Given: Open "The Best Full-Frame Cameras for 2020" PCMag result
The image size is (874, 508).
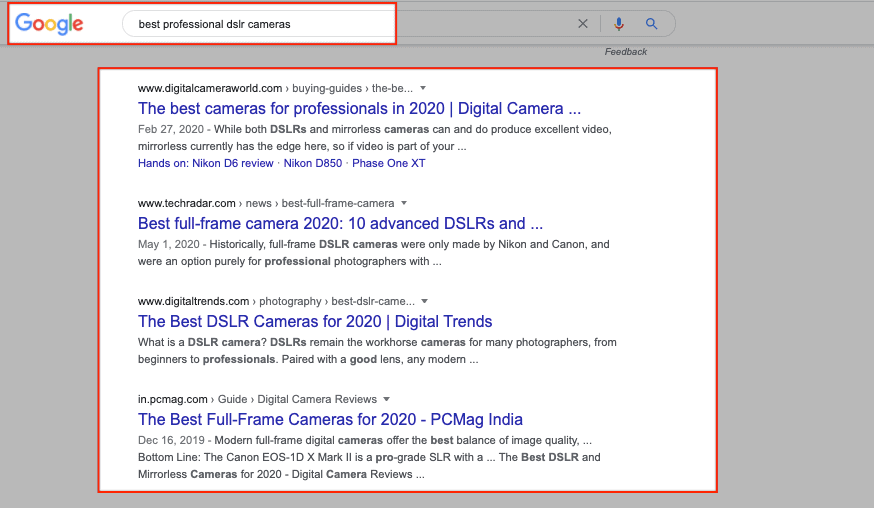Looking at the screenshot, I should coord(330,420).
